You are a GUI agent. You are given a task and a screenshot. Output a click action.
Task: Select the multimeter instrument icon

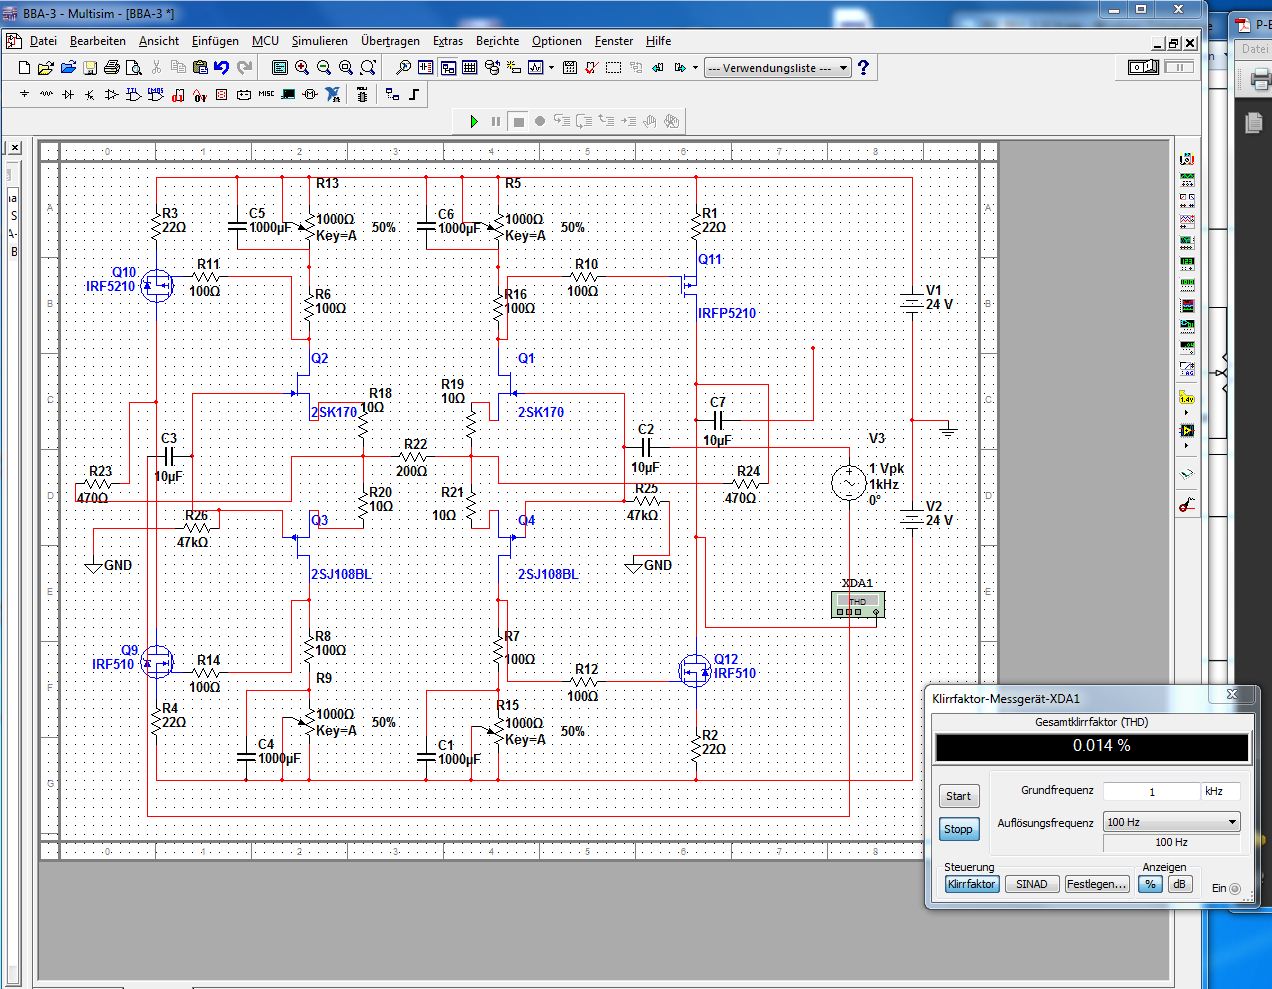1187,159
